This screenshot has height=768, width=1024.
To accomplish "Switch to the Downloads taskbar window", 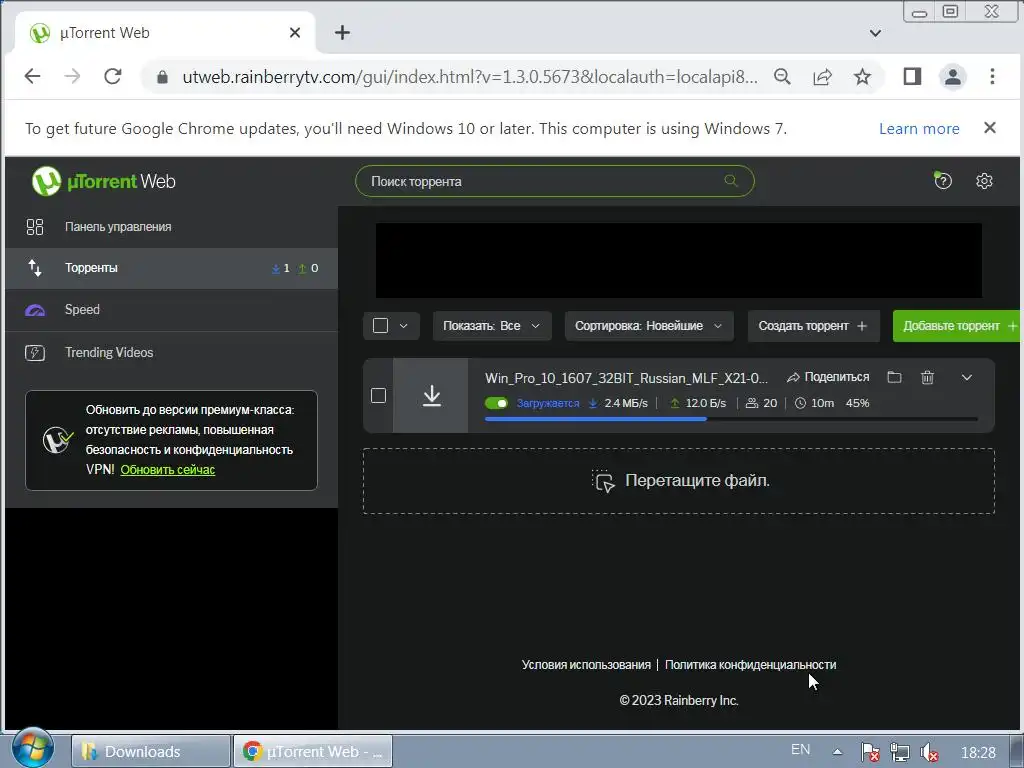I will 150,752.
